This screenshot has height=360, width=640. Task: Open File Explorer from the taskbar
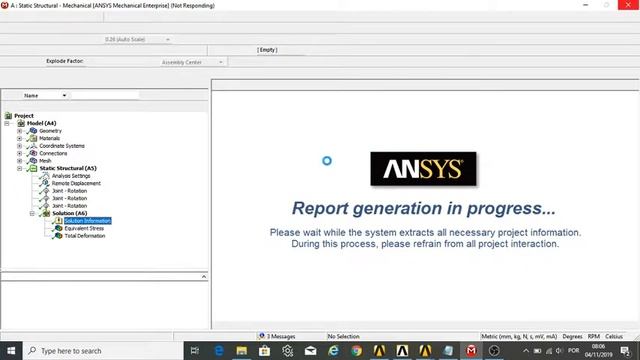click(x=242, y=351)
